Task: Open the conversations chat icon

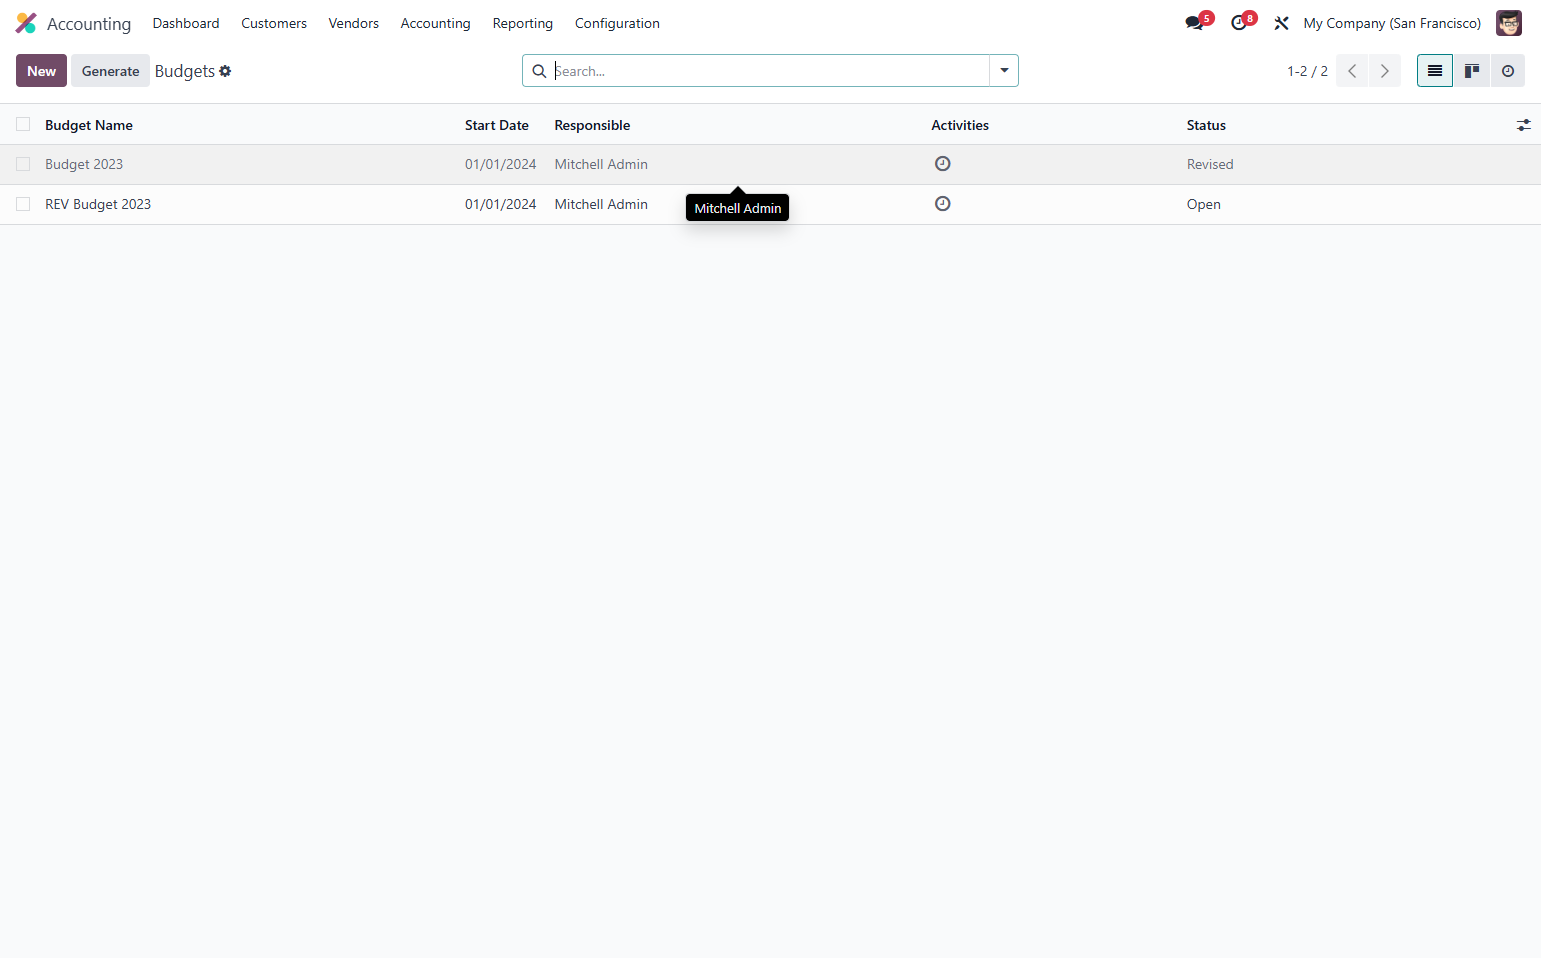Action: click(1194, 23)
